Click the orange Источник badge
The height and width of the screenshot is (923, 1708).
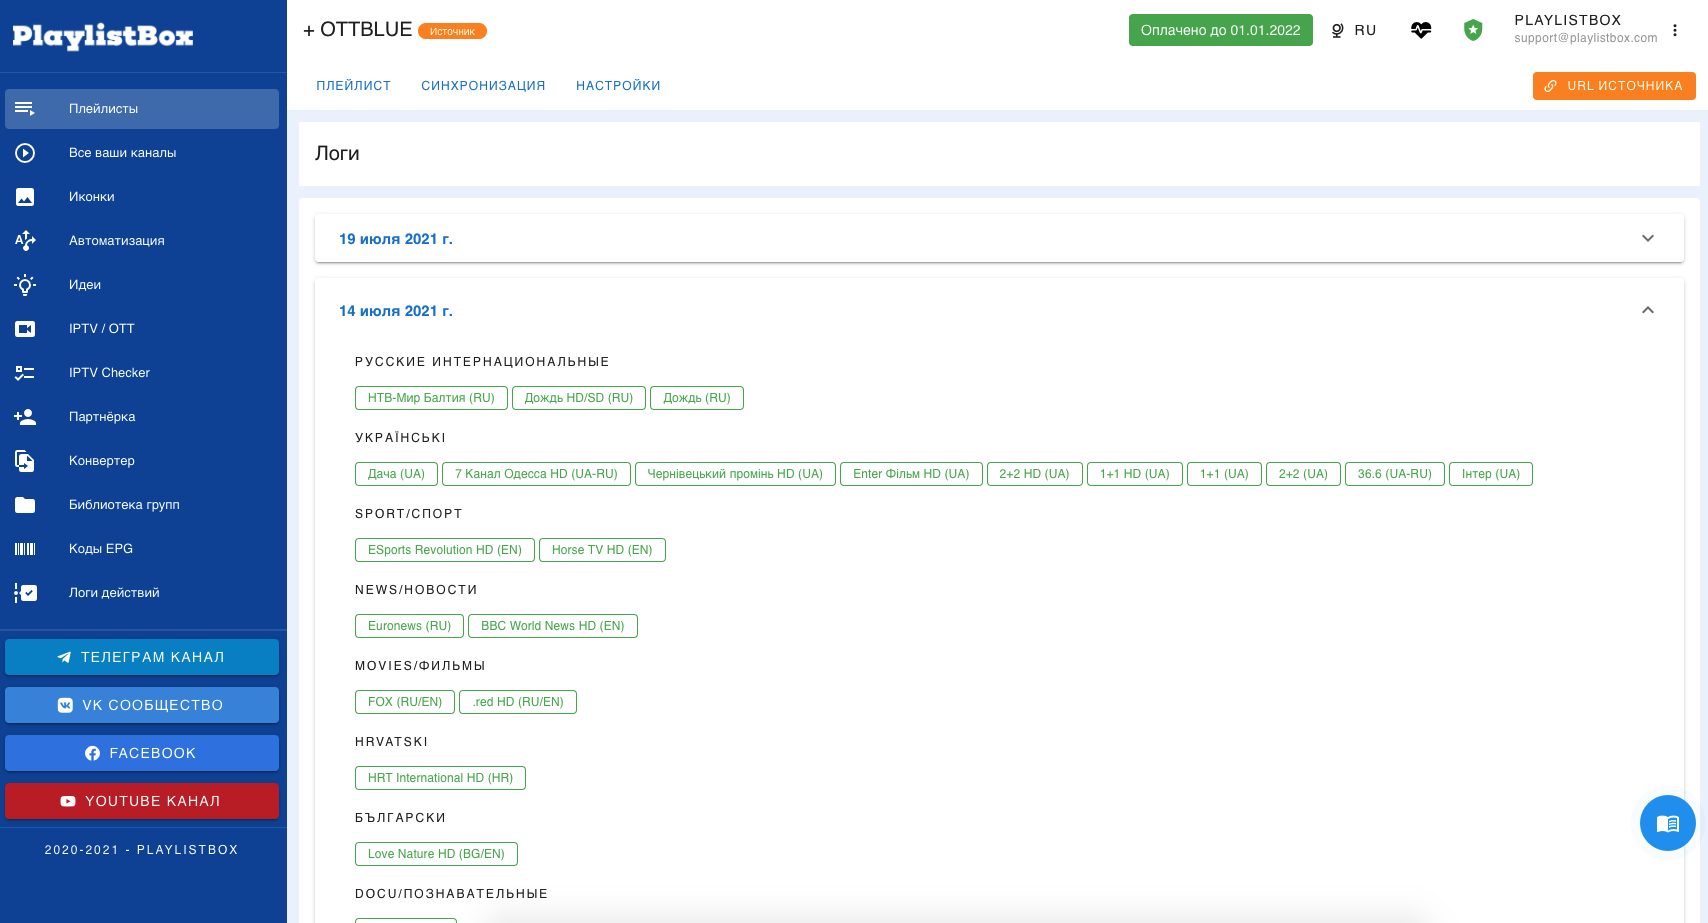pos(452,31)
